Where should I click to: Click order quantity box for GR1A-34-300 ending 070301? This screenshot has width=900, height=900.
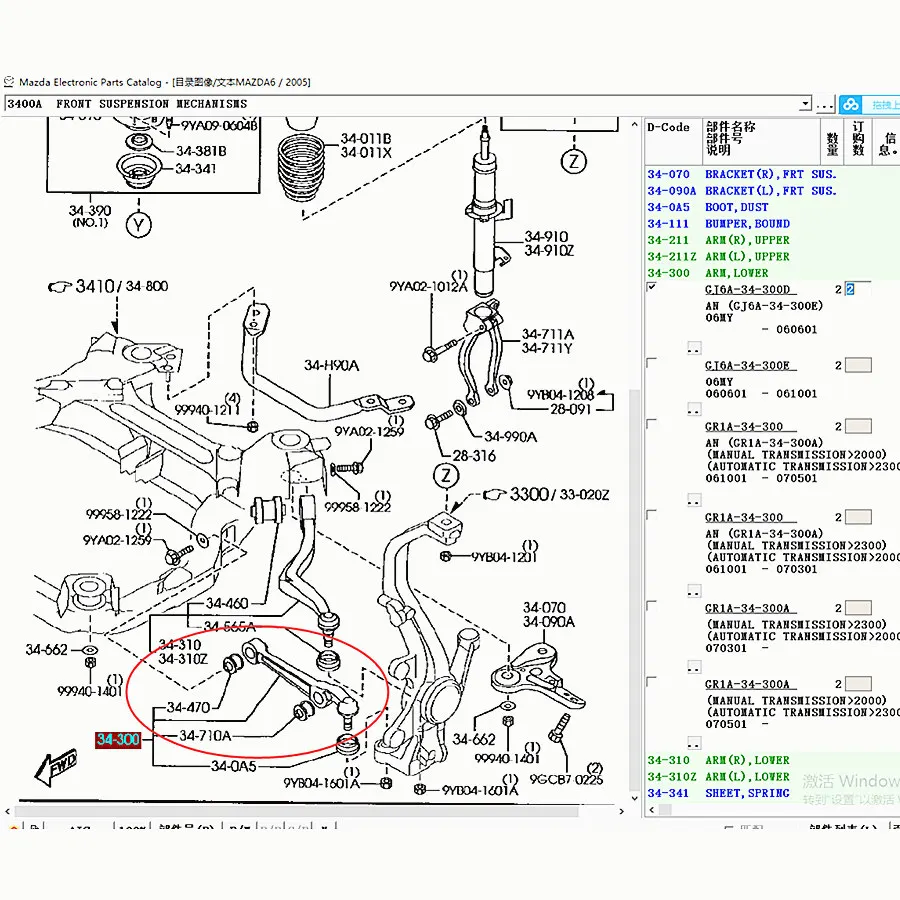coord(858,517)
